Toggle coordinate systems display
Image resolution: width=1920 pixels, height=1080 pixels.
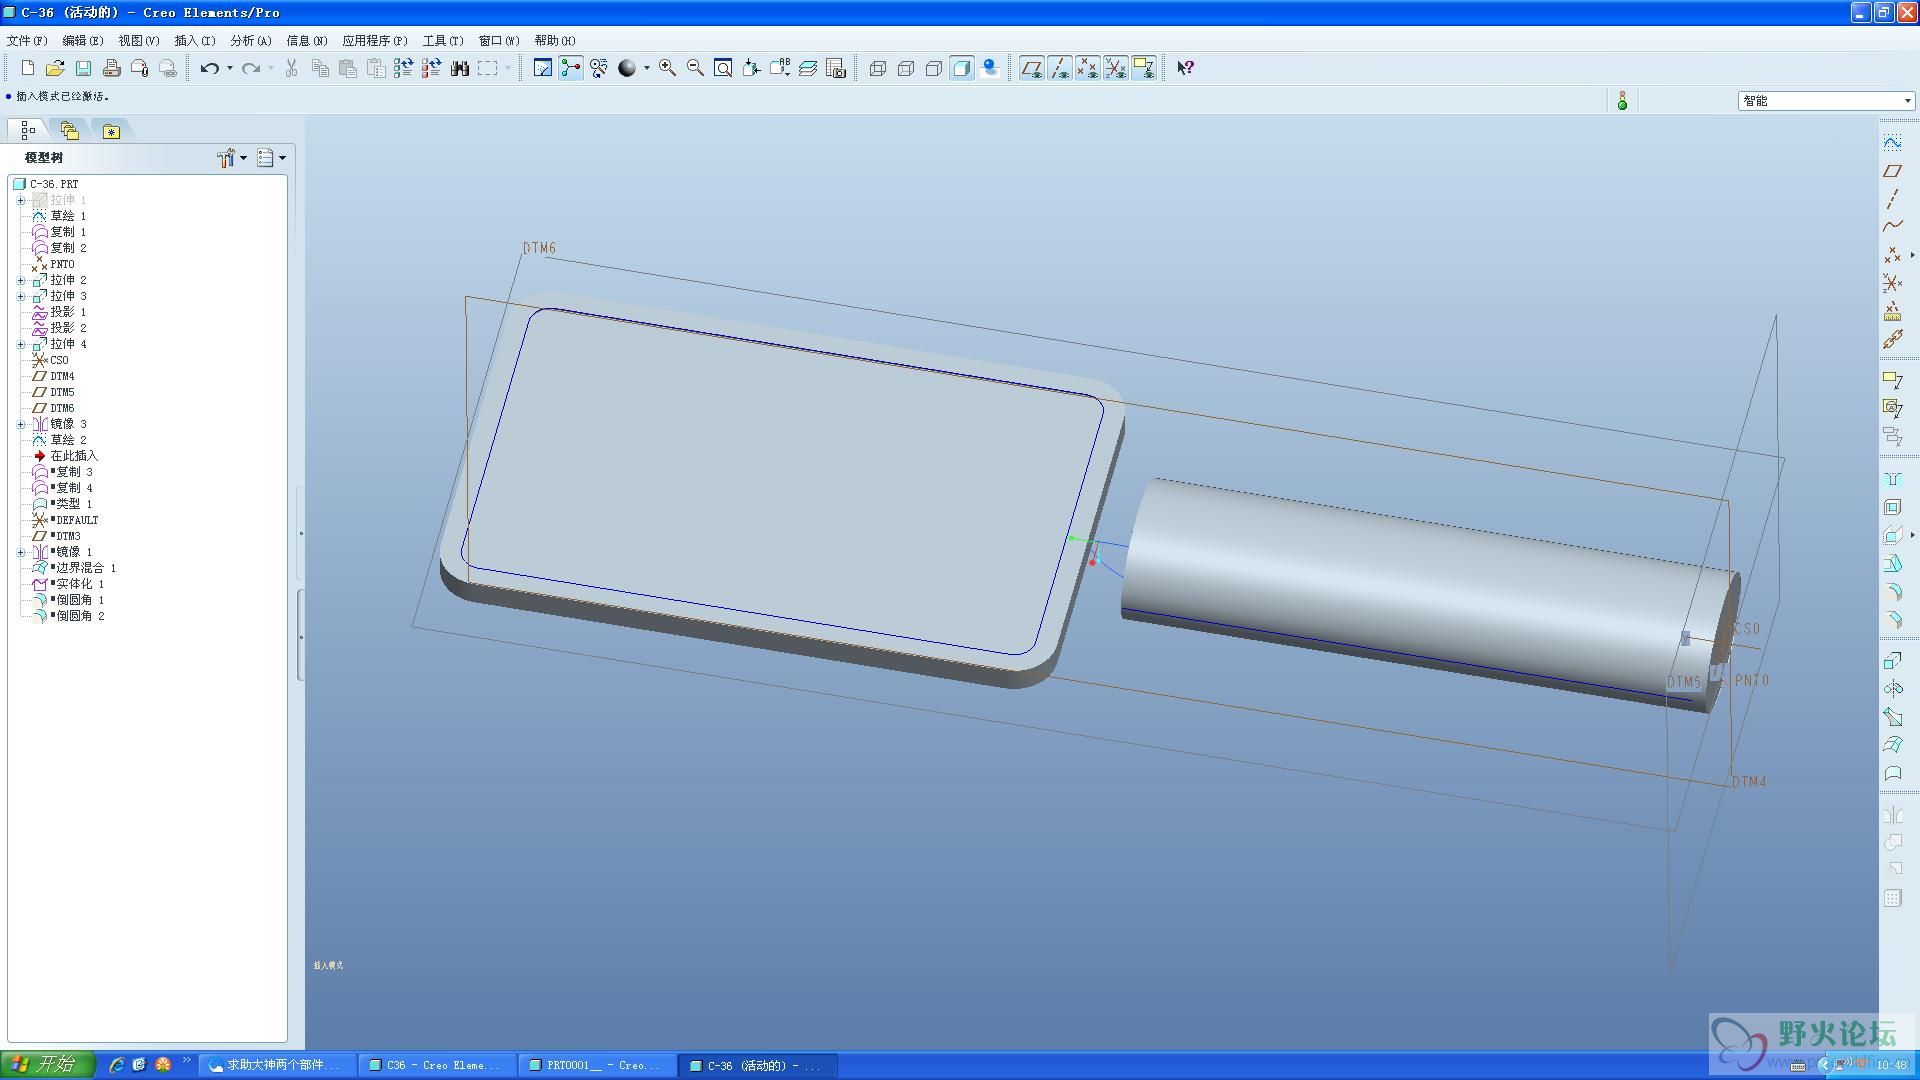(1116, 68)
